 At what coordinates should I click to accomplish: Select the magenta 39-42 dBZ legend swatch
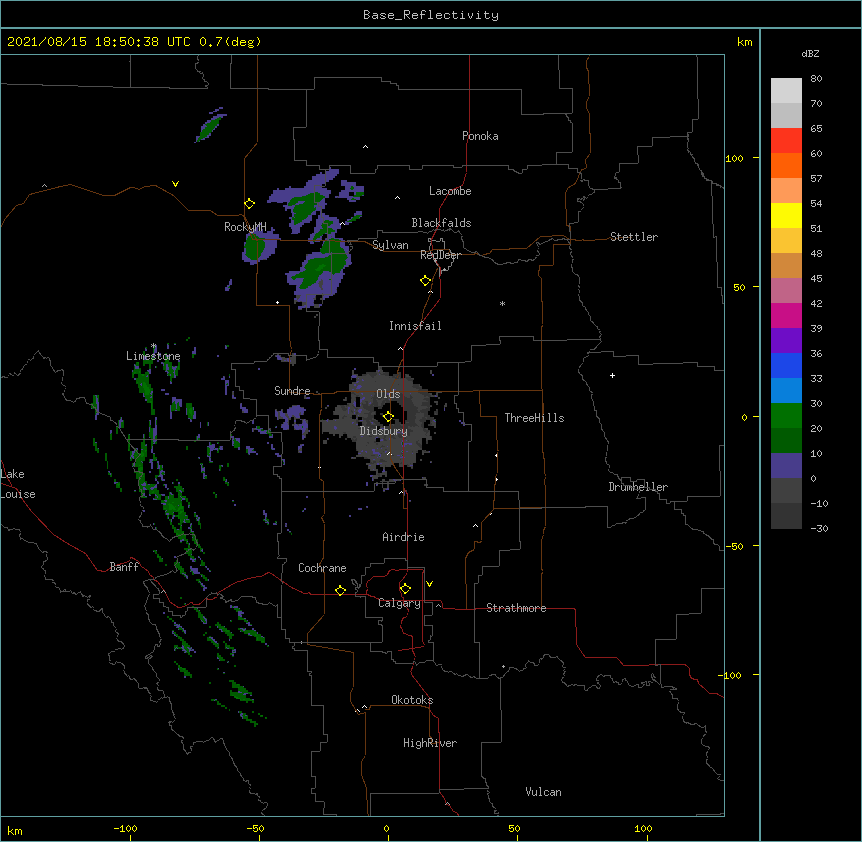786,316
